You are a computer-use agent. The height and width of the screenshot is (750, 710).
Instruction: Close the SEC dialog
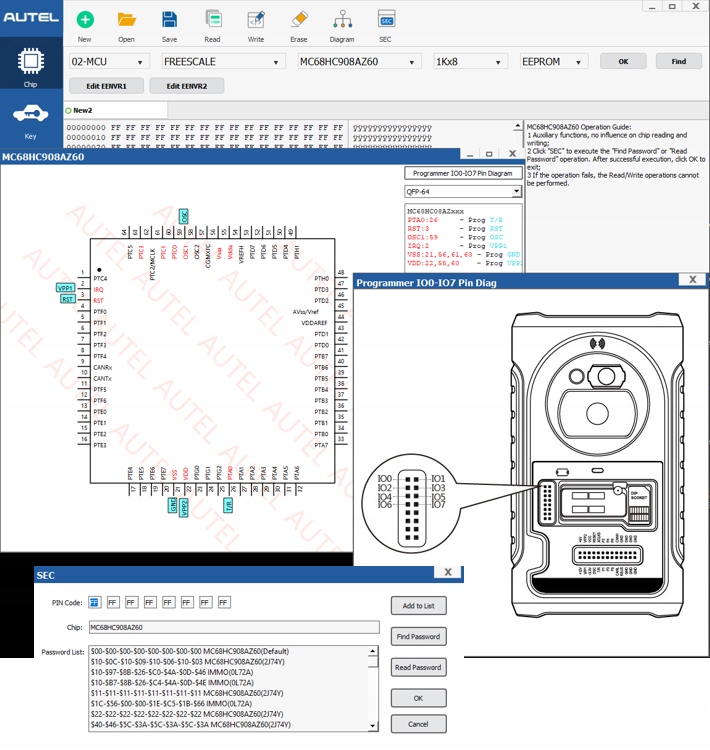pyautogui.click(x=448, y=572)
